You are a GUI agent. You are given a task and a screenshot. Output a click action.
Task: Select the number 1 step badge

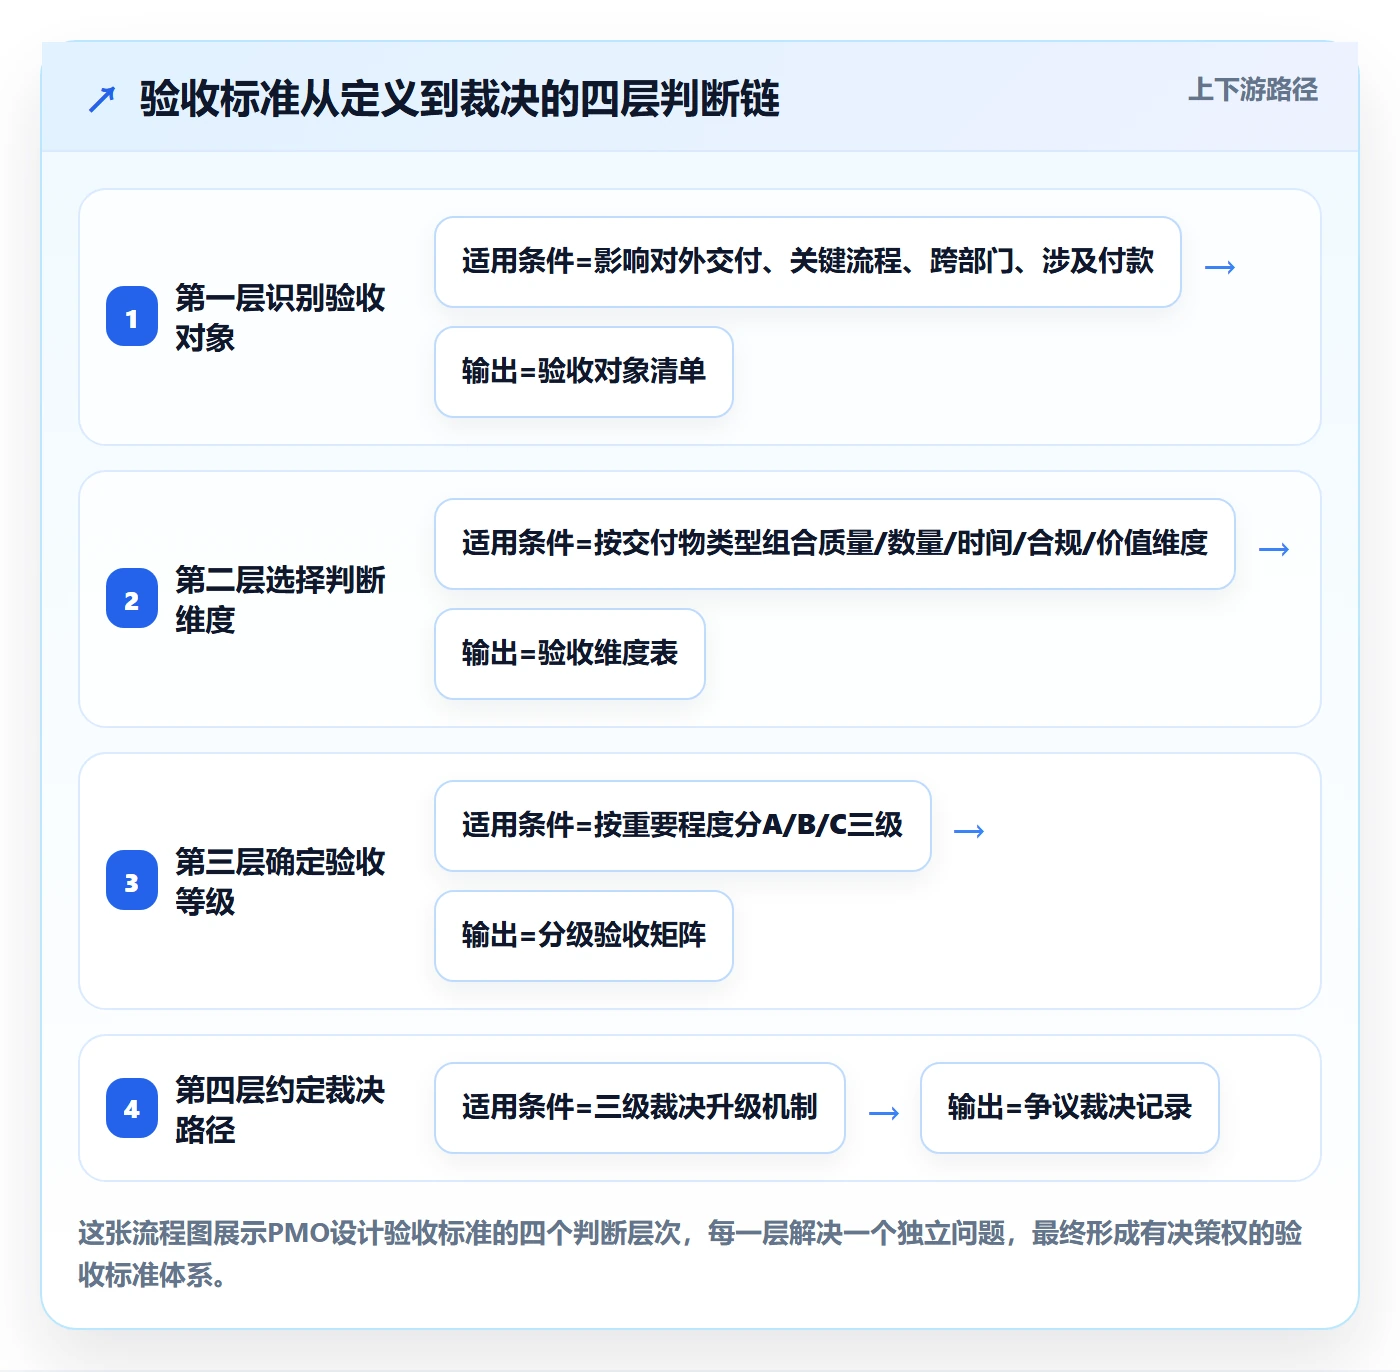[132, 317]
